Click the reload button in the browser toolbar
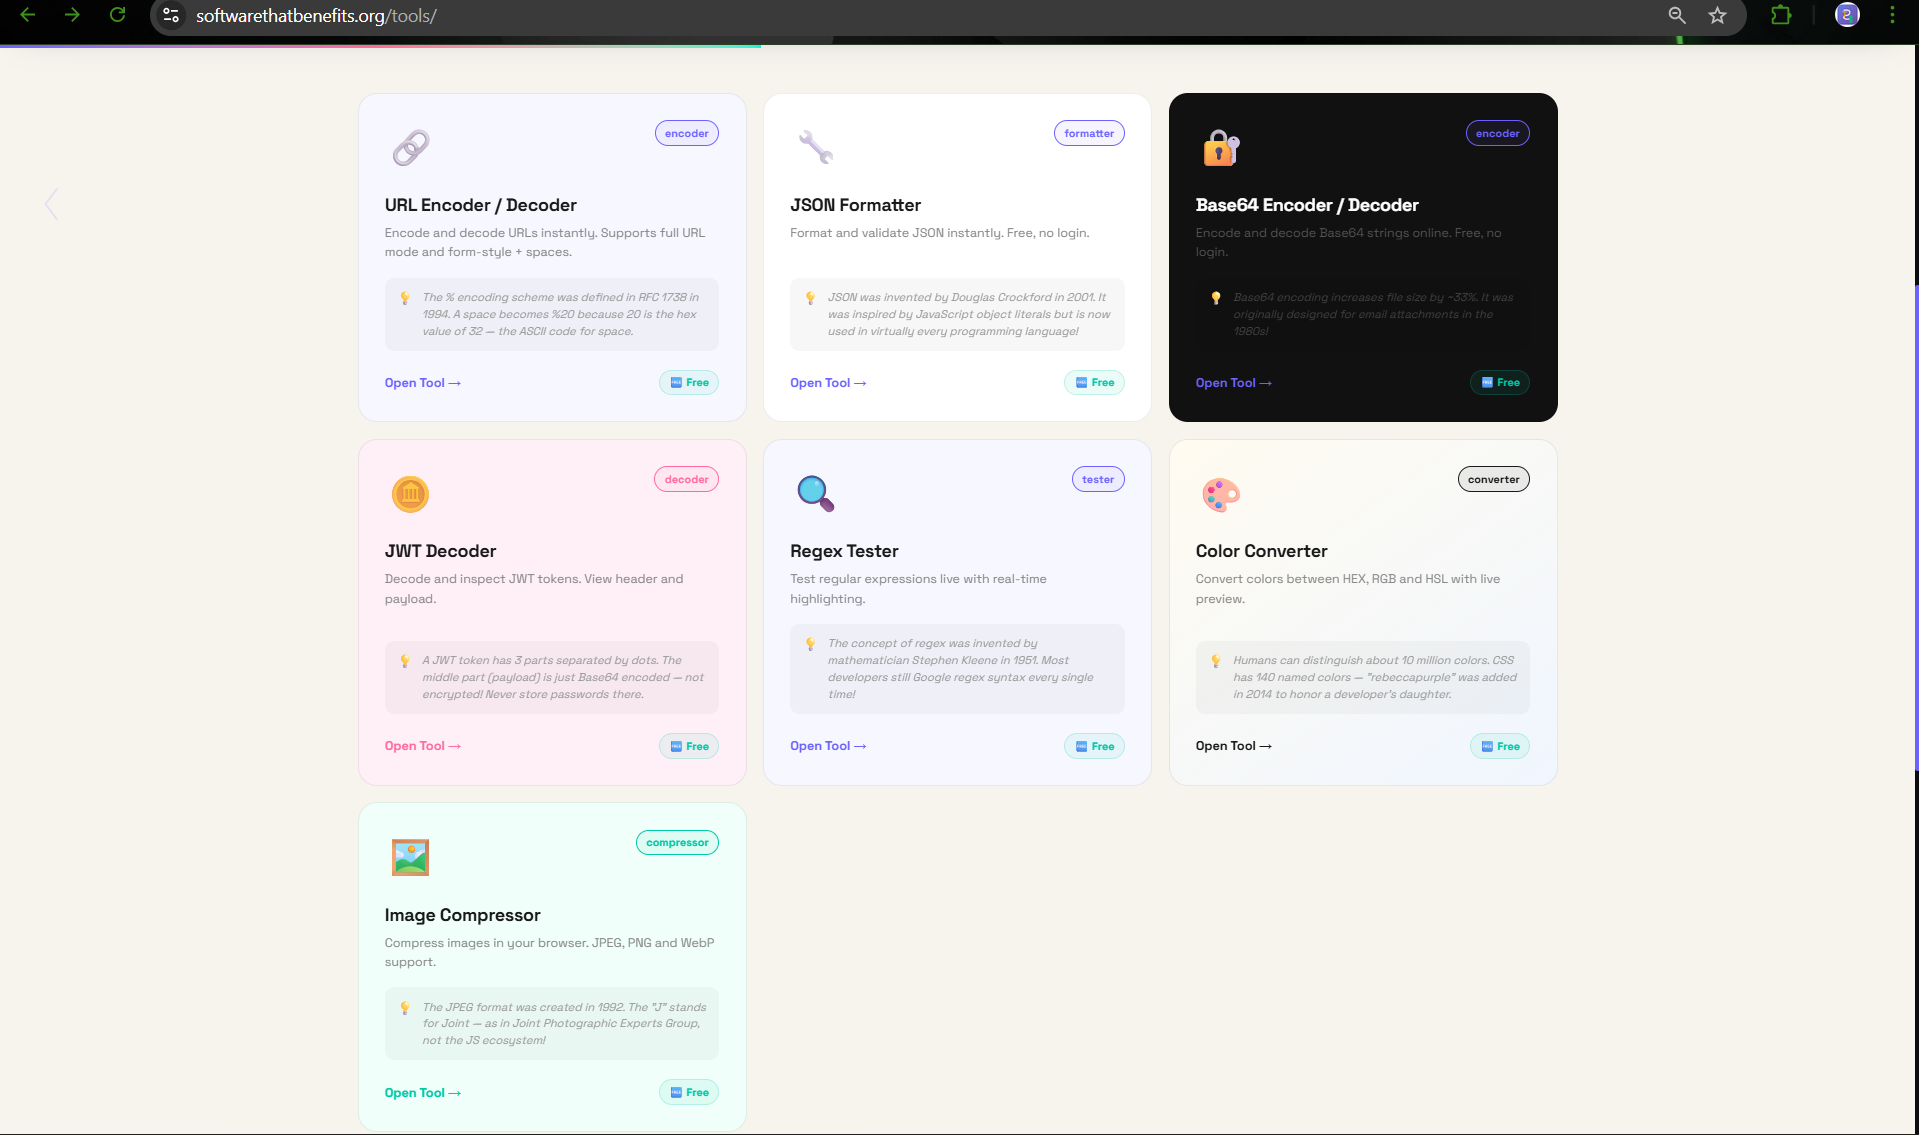The height and width of the screenshot is (1135, 1919). coord(118,15)
